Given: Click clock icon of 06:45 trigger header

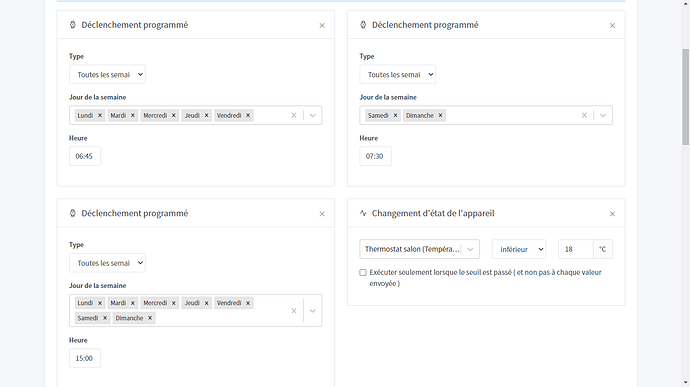Looking at the screenshot, I should coord(73,25).
